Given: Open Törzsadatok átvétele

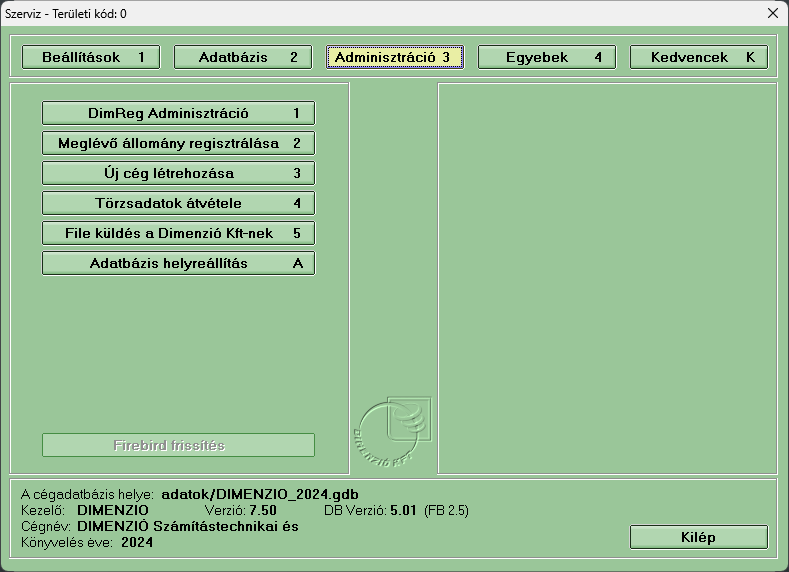Looking at the screenshot, I should coord(179,203).
